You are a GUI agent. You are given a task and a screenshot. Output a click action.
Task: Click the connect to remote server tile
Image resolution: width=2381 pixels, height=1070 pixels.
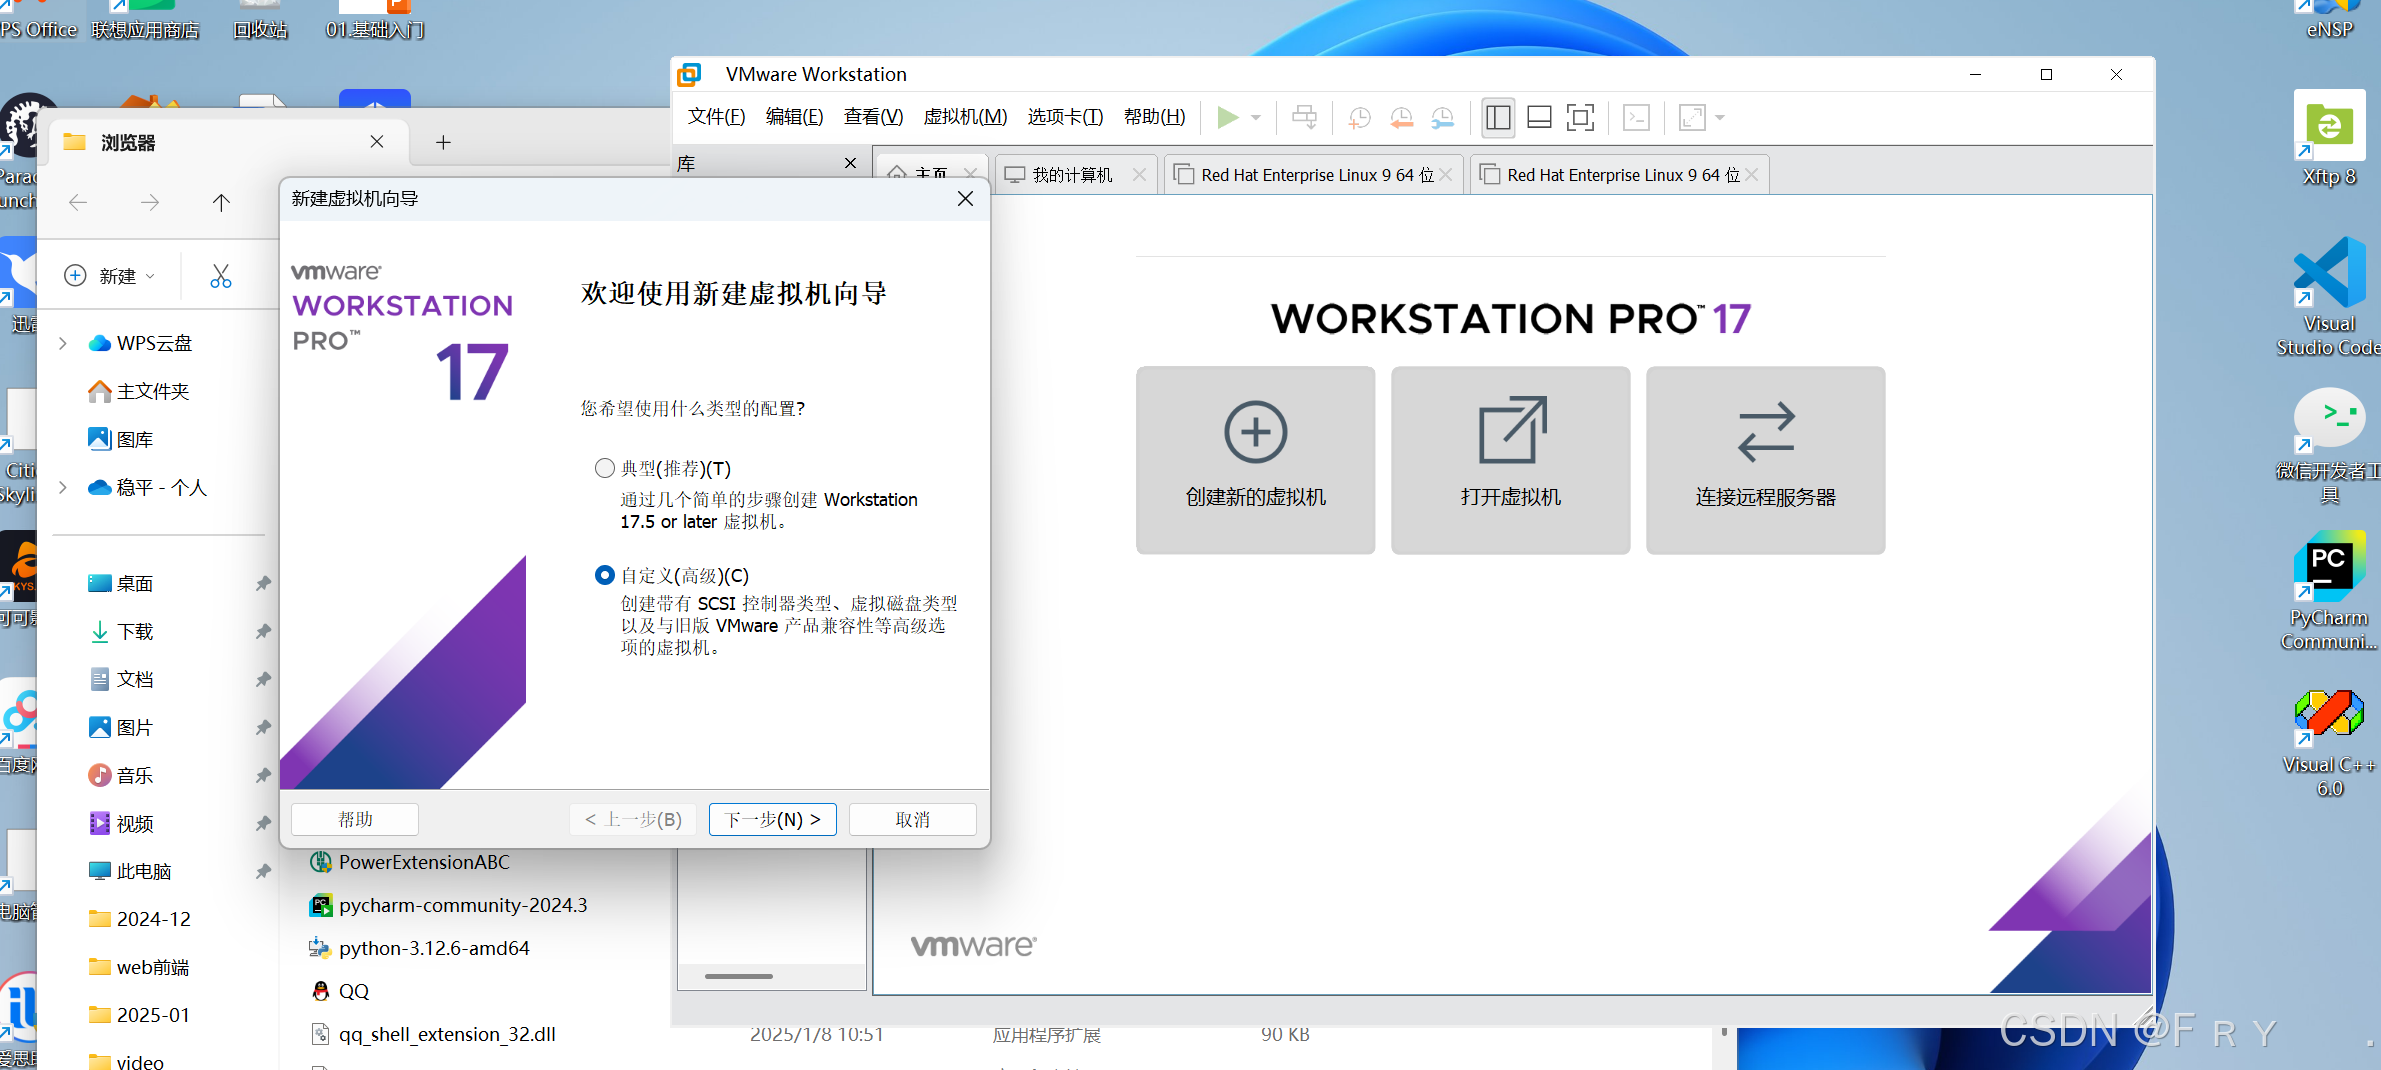pyautogui.click(x=1765, y=460)
